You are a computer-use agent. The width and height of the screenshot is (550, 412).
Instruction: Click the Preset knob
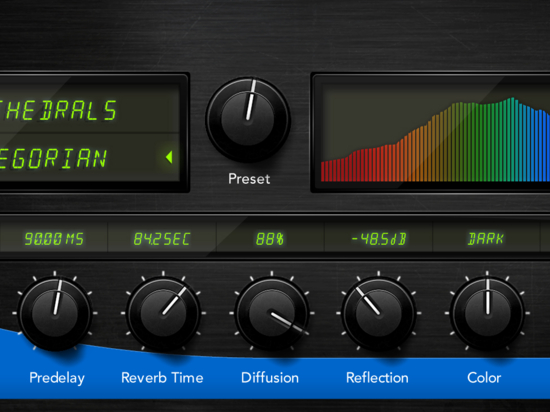[x=248, y=119]
